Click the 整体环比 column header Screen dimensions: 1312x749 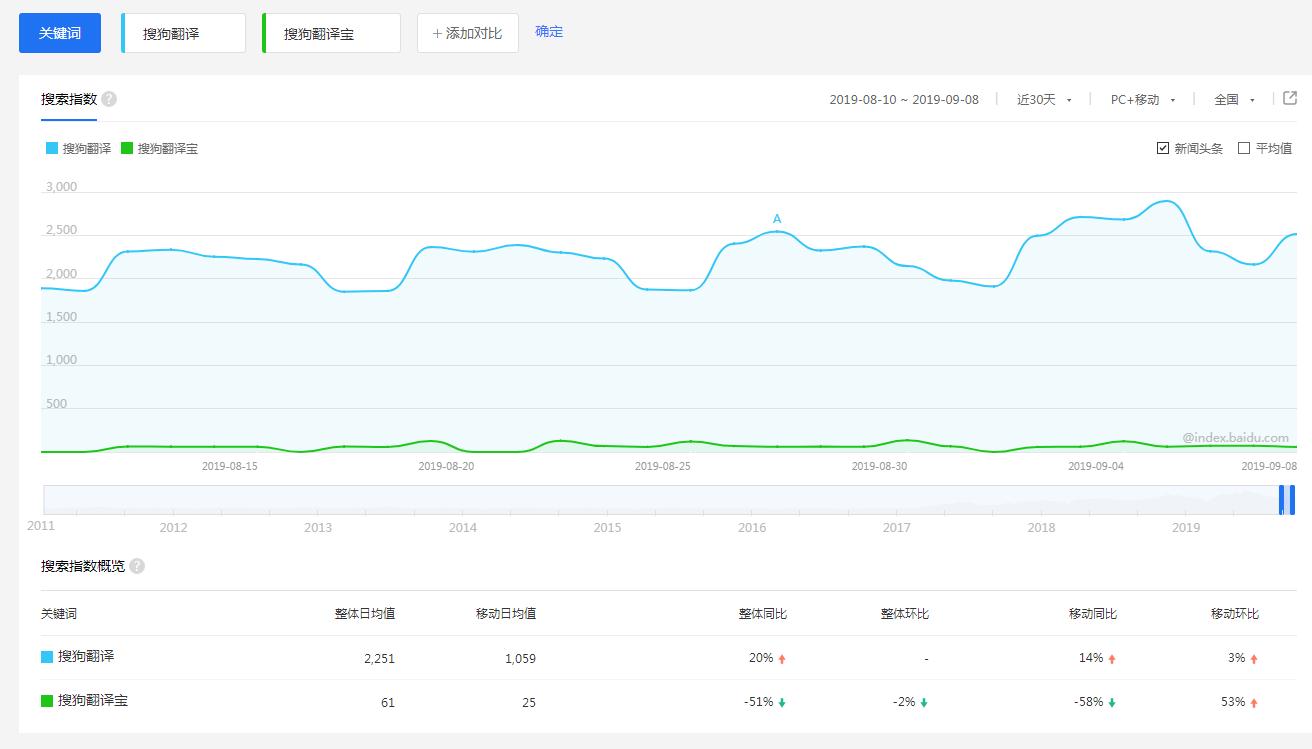905,613
